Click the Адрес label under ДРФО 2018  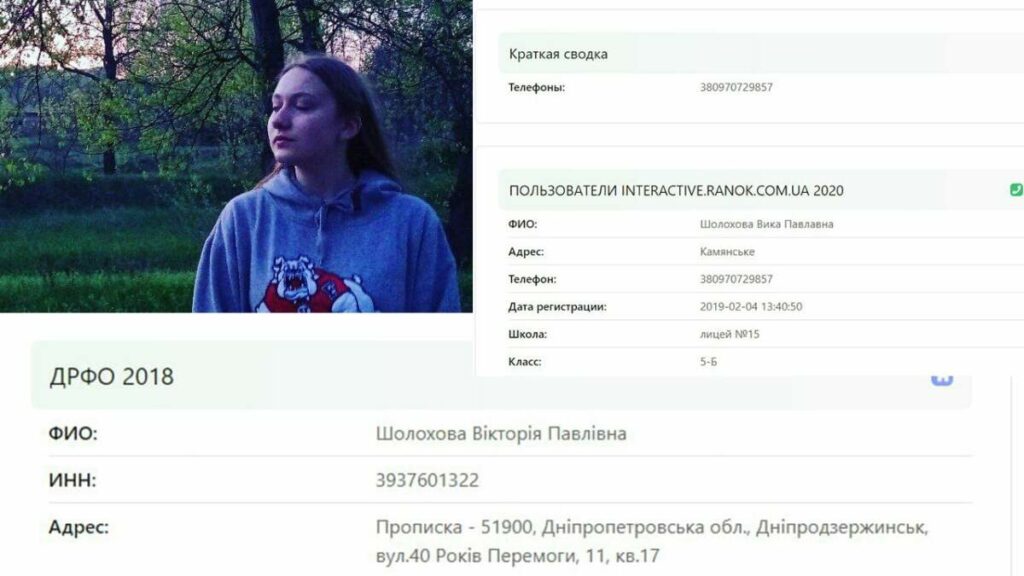[78, 526]
